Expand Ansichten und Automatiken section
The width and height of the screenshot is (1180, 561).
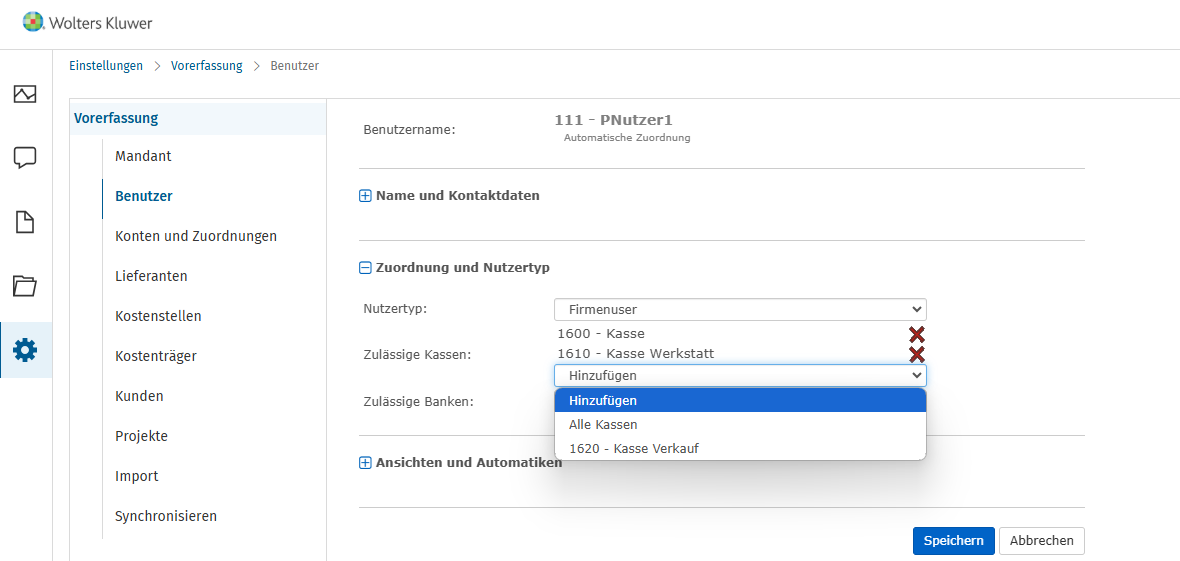pos(365,463)
